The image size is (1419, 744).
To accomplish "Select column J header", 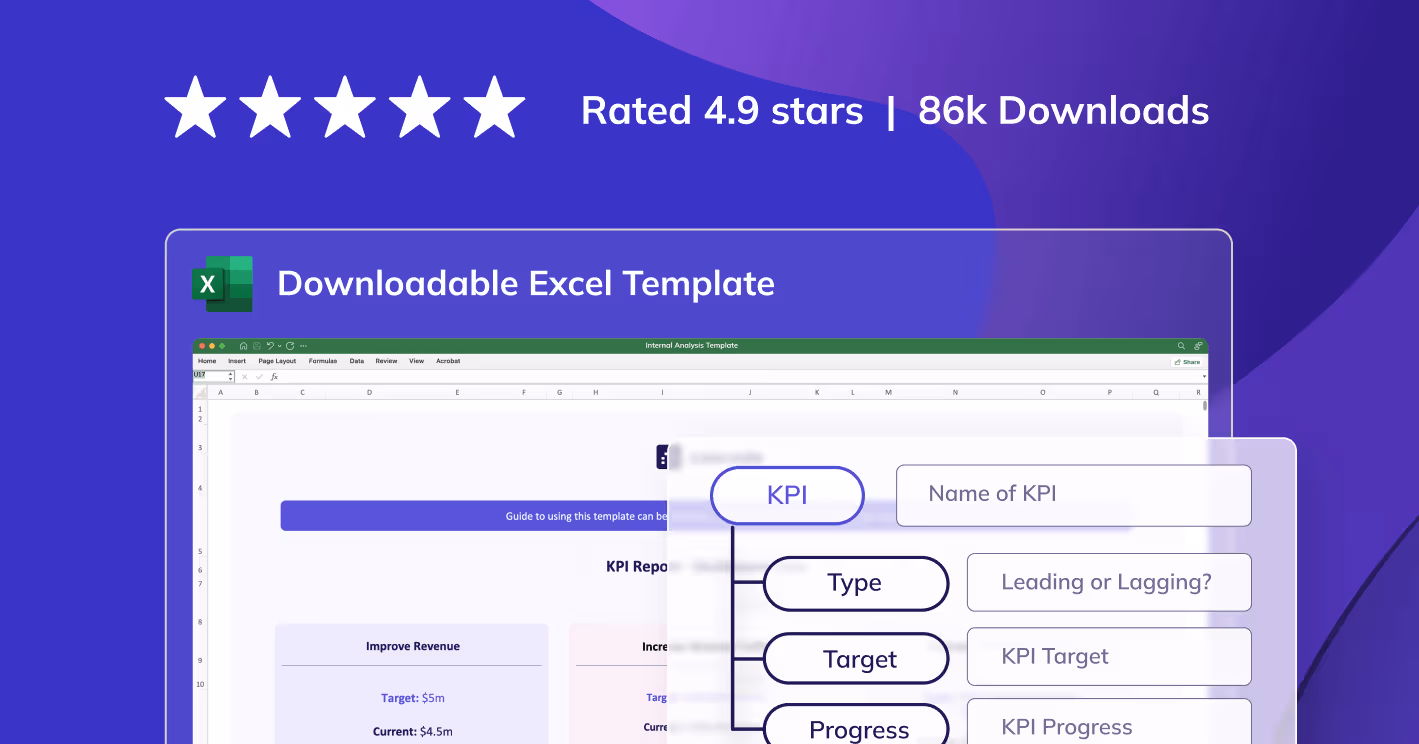I will click(750, 393).
